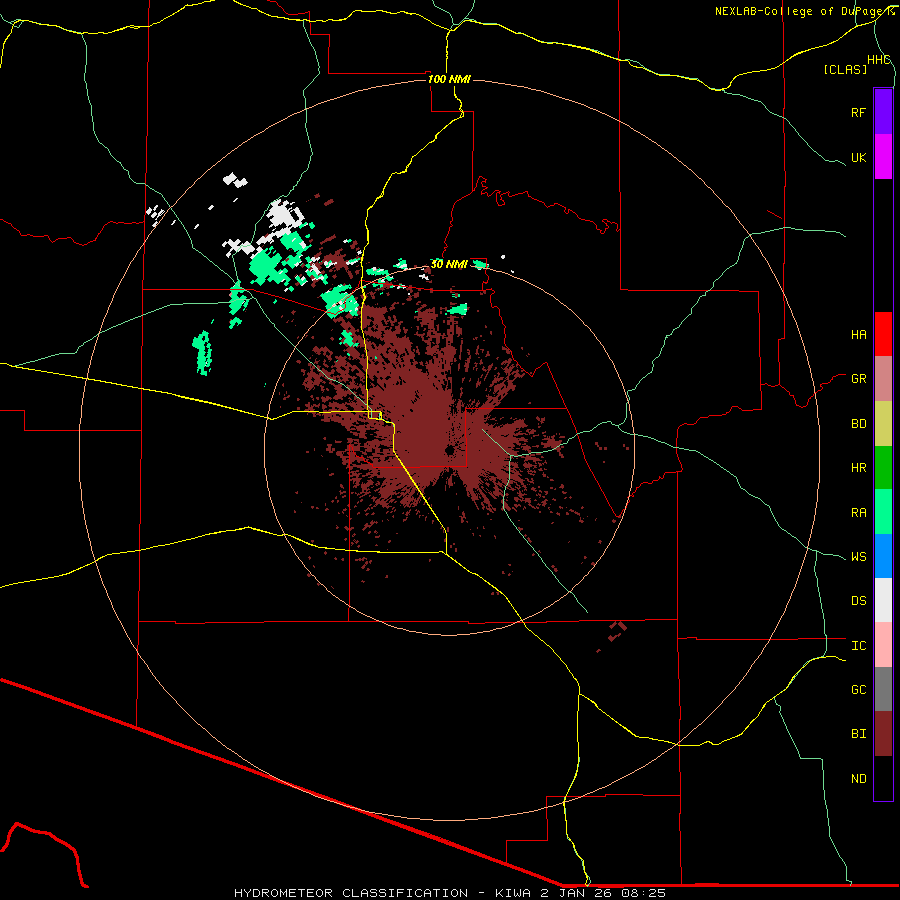Click the HA red legend swatch

coord(883,334)
